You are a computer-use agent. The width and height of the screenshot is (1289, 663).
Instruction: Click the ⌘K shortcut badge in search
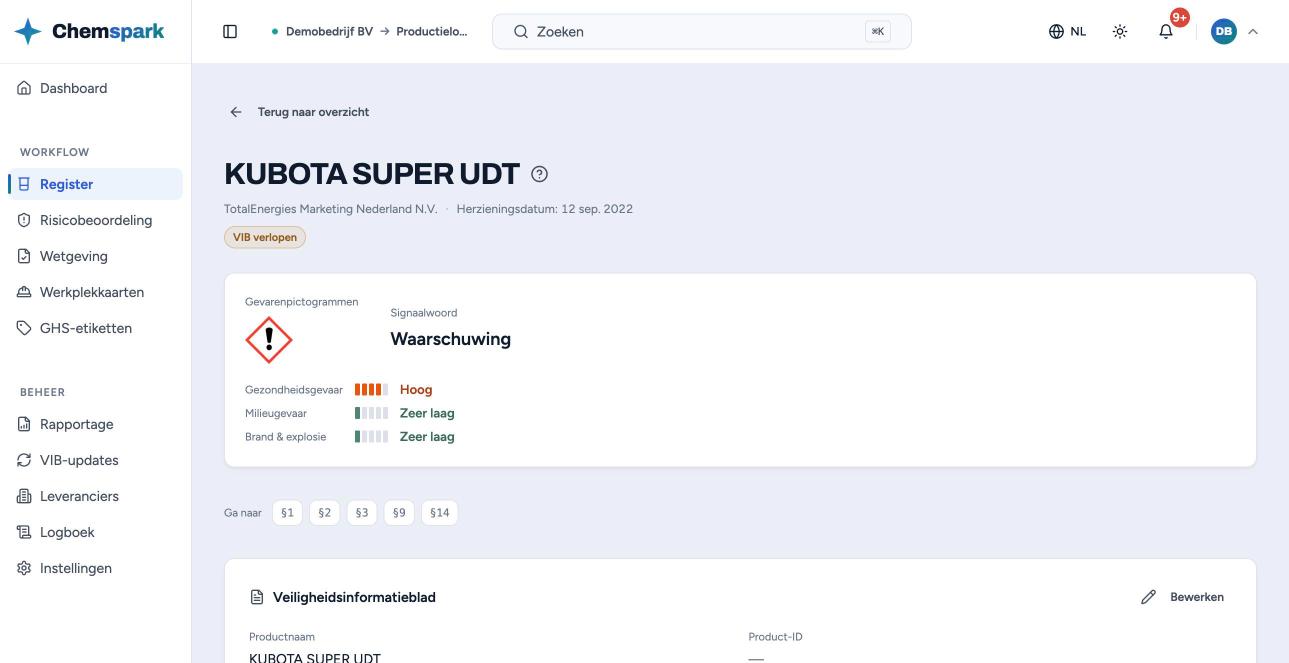(x=878, y=31)
